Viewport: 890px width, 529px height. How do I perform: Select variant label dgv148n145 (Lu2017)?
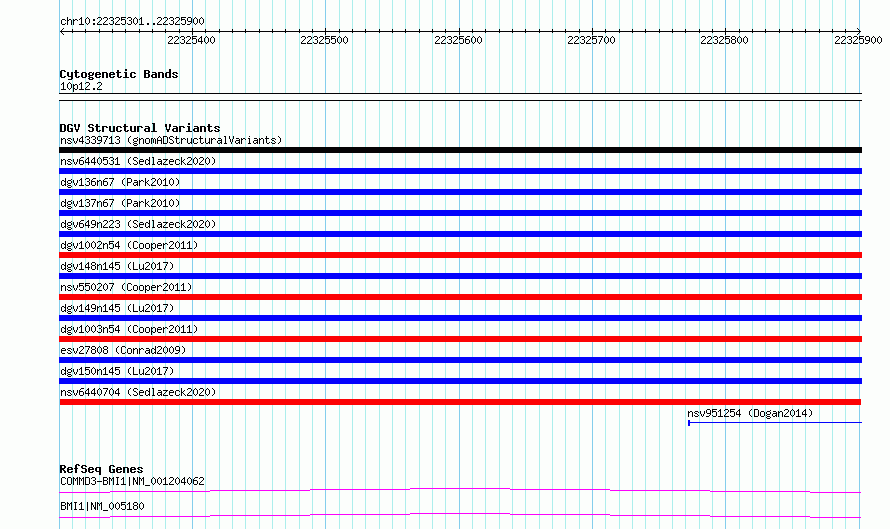click(x=117, y=266)
